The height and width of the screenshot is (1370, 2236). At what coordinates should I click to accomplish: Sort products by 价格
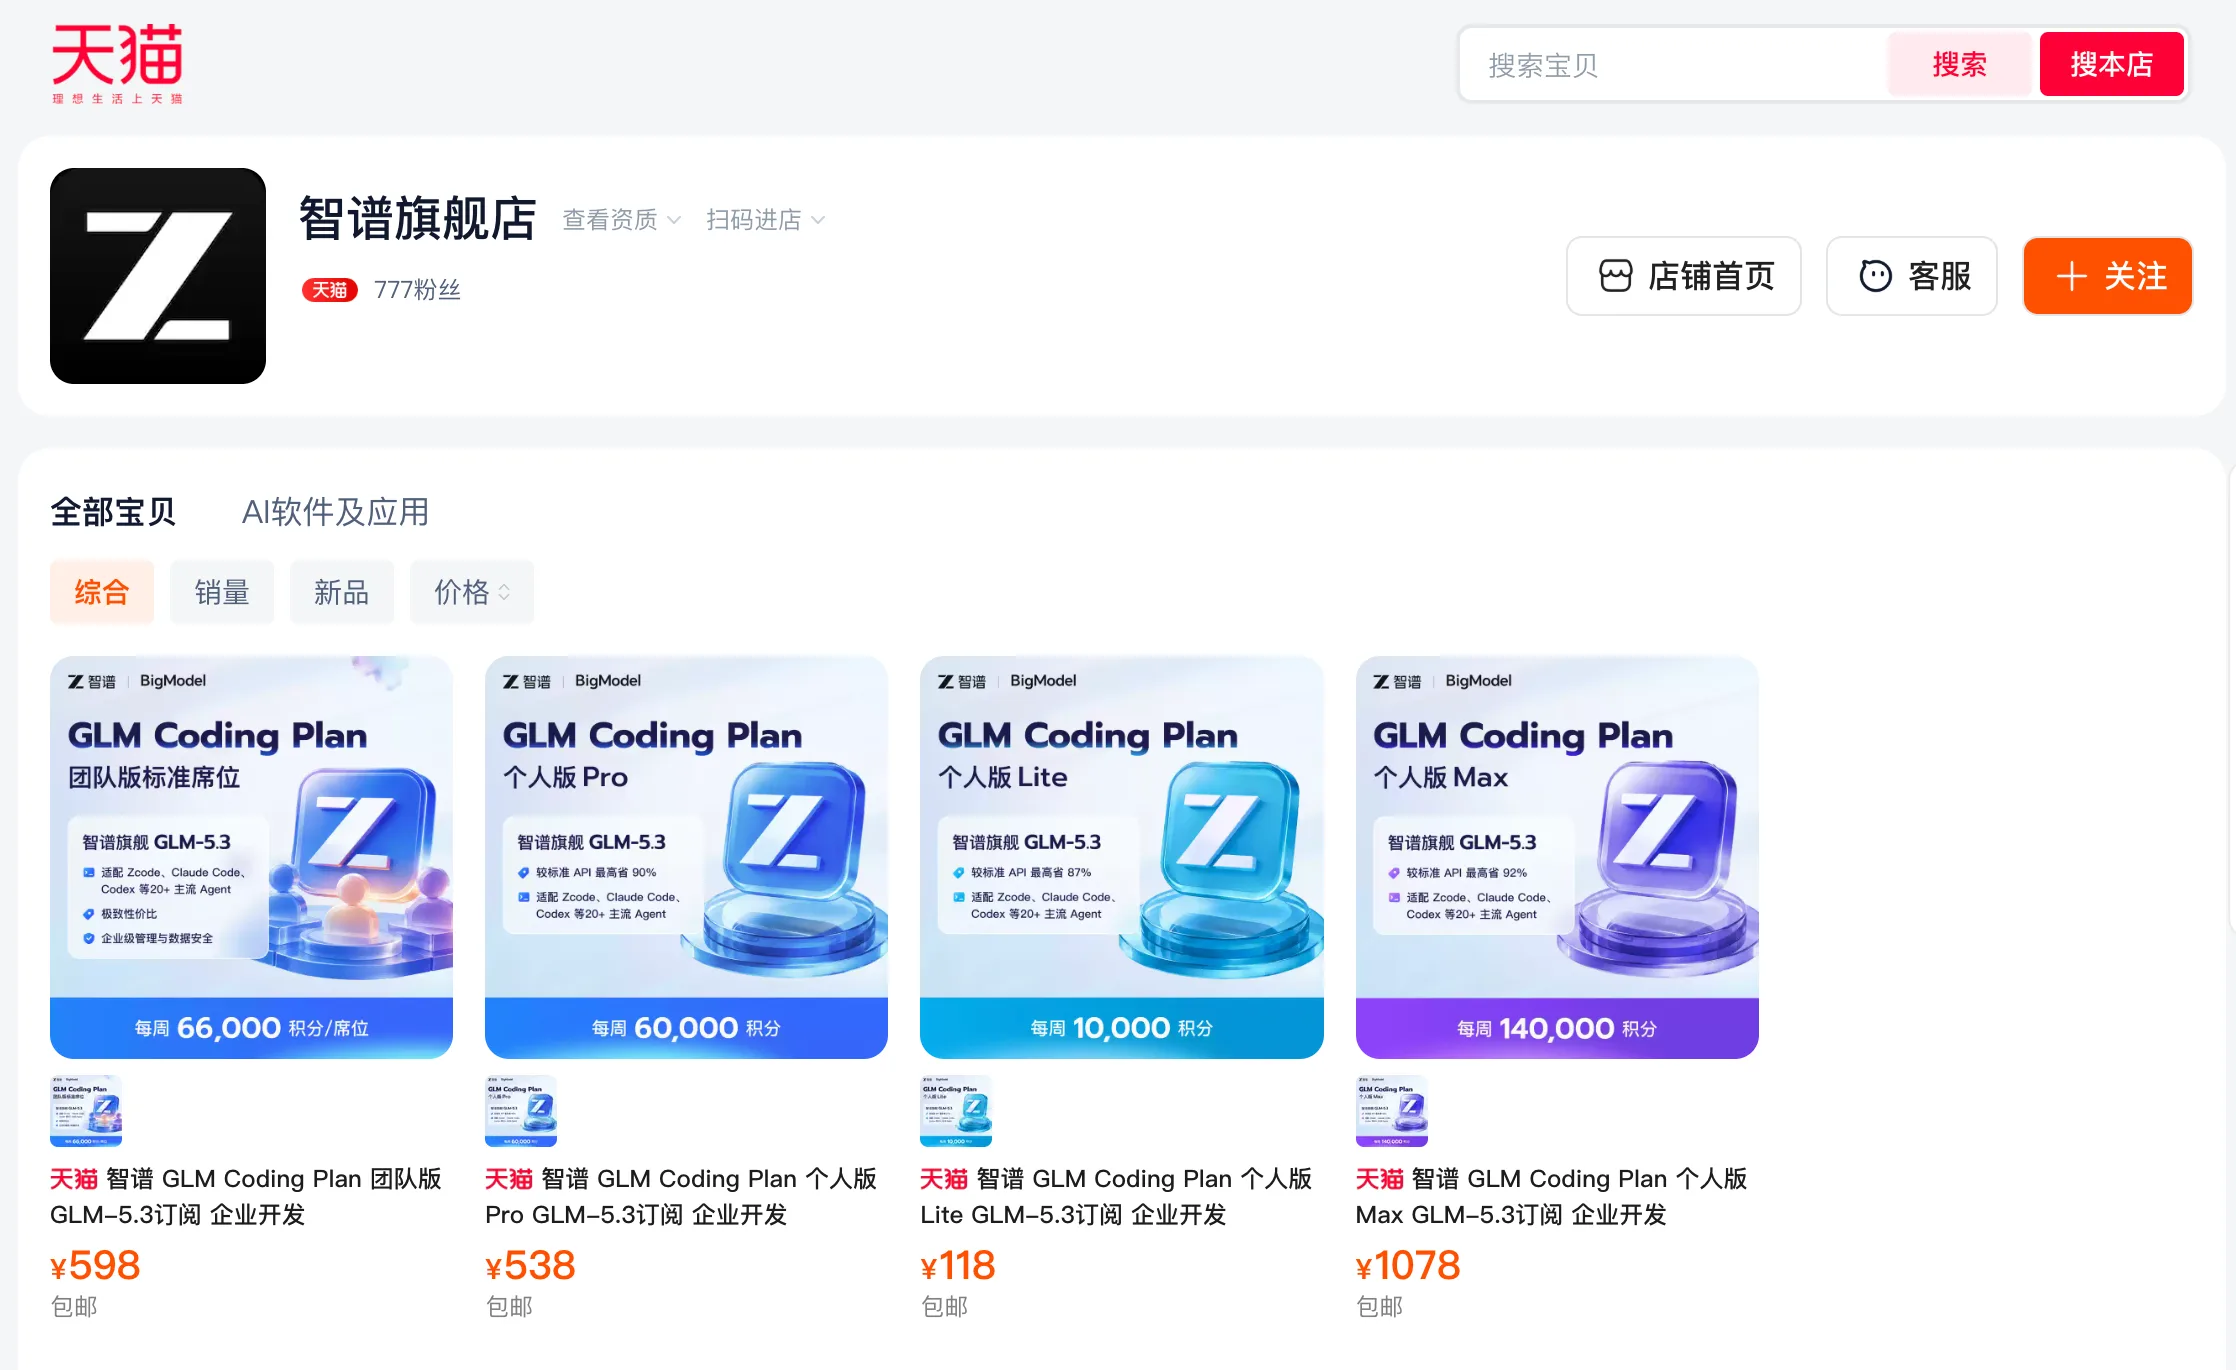coord(472,592)
